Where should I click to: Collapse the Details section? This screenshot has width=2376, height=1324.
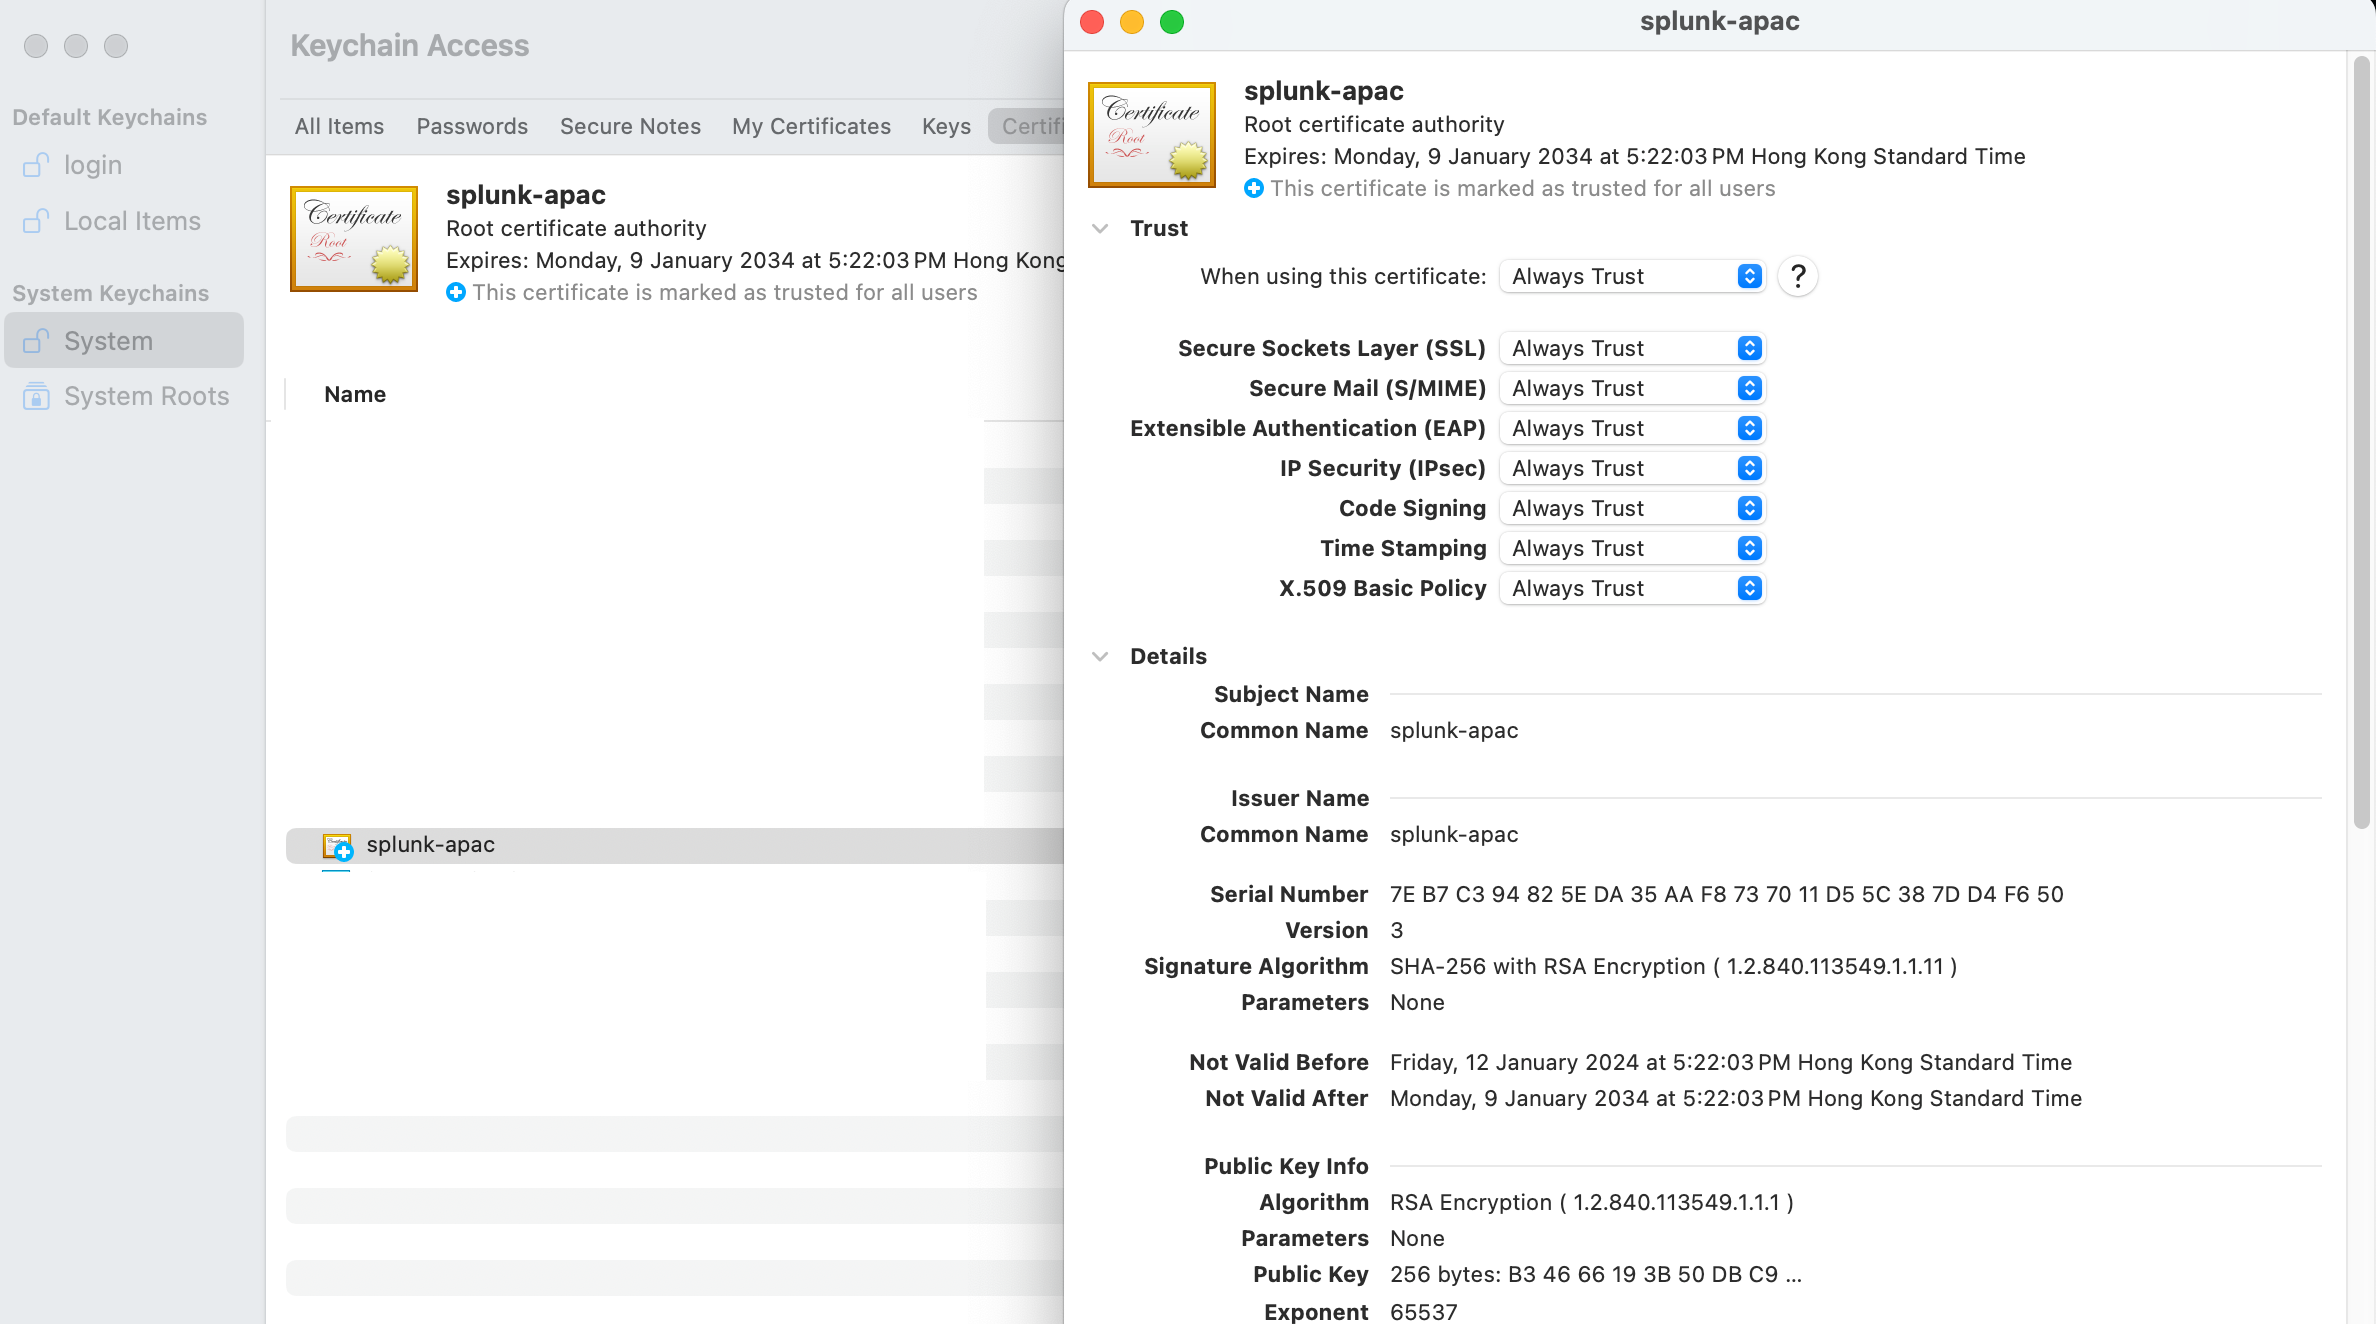coord(1100,656)
